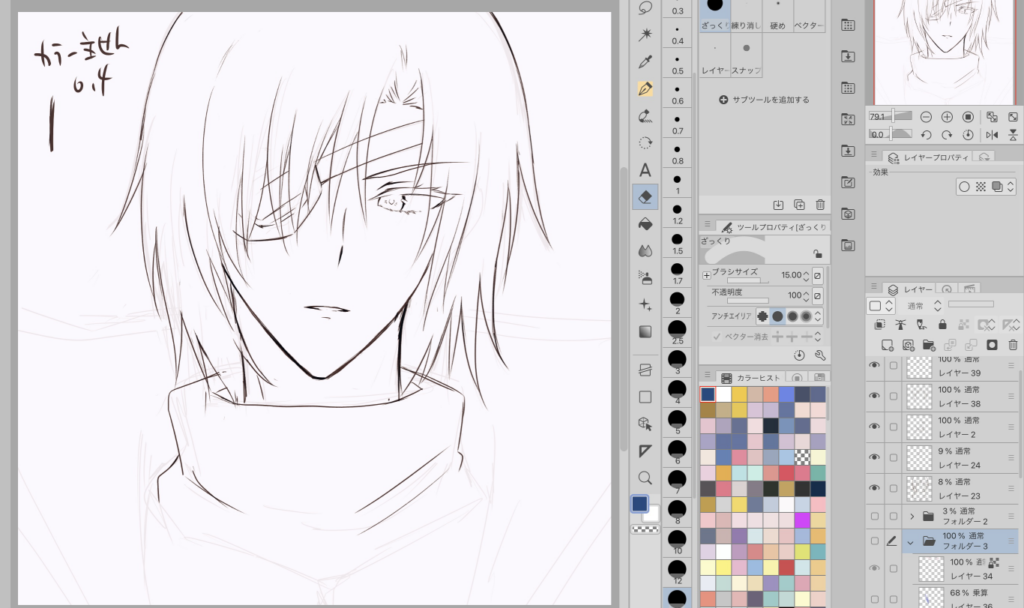Select the Eyedropper tool

[x=645, y=61]
